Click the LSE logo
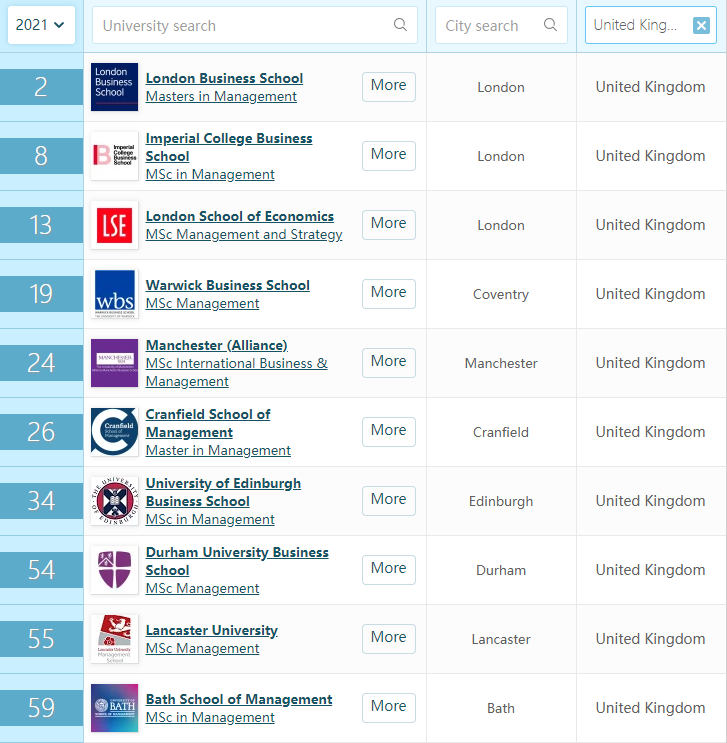The width and height of the screenshot is (727, 743). point(114,225)
